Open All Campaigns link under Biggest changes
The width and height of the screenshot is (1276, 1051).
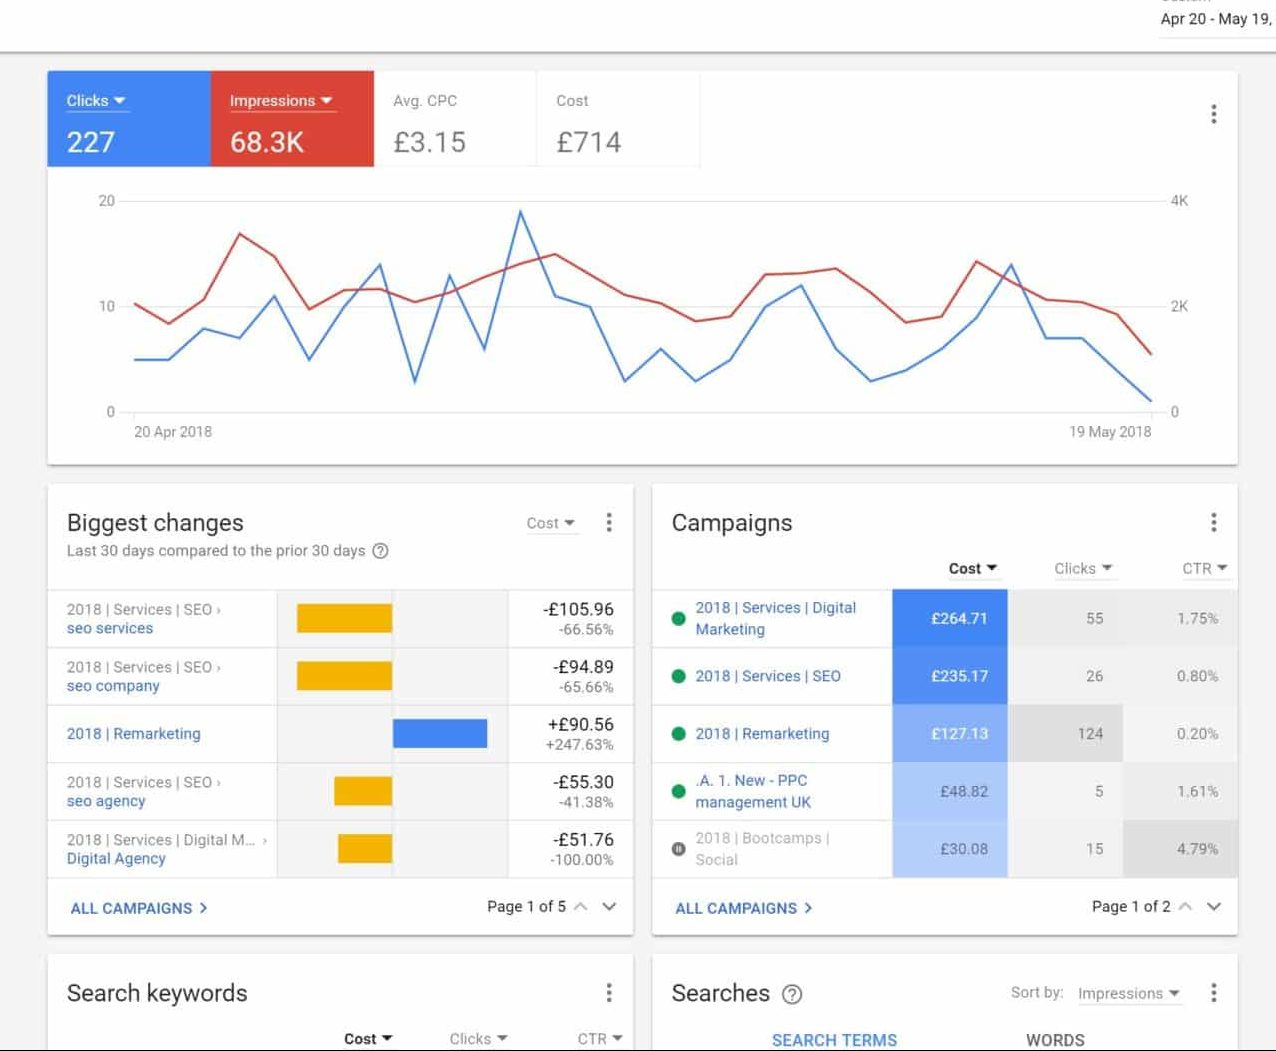click(138, 908)
